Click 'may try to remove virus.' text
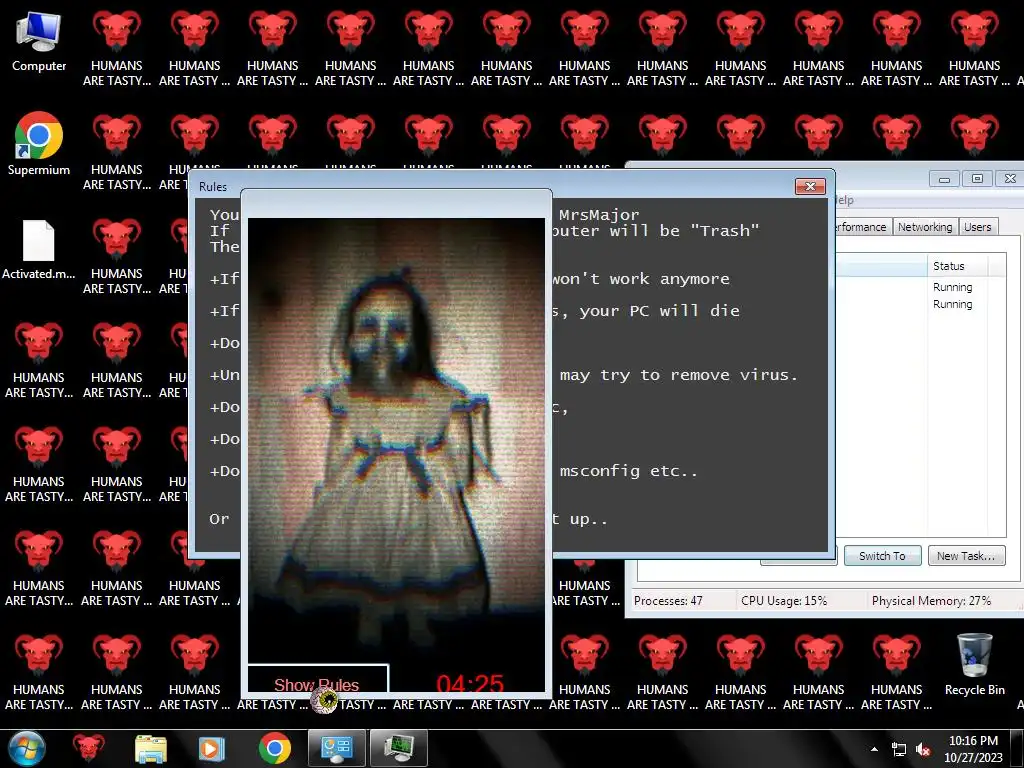 tap(679, 375)
